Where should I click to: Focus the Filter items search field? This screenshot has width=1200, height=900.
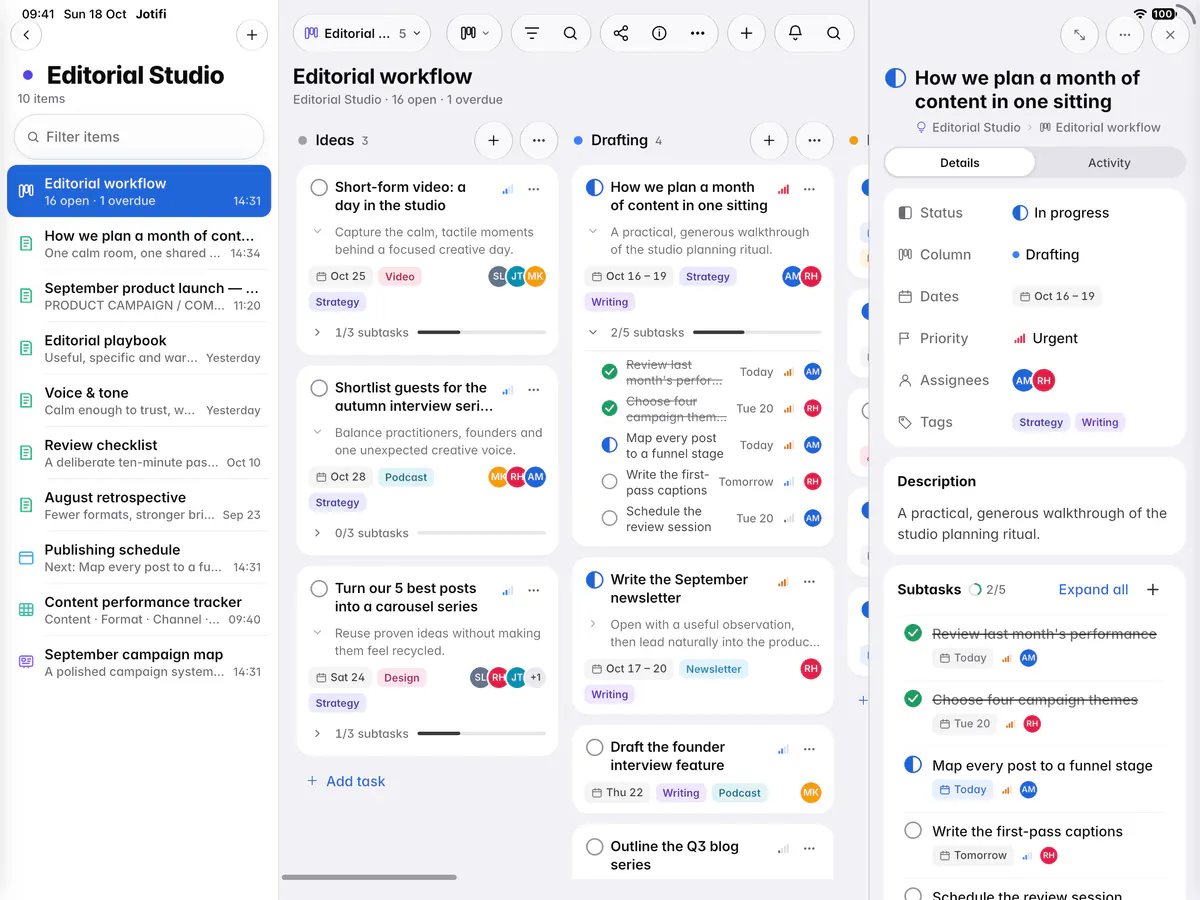(x=139, y=137)
